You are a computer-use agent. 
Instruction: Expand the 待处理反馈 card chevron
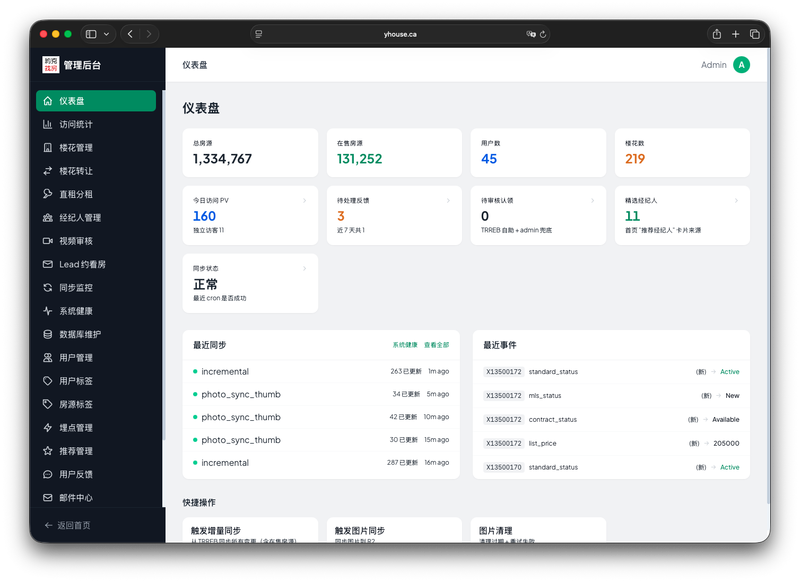point(448,200)
